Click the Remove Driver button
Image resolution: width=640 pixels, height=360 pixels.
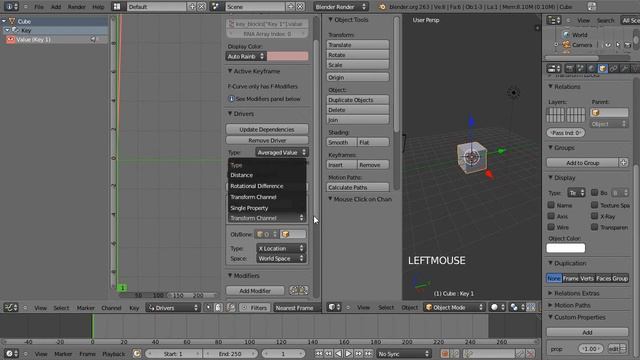267,140
